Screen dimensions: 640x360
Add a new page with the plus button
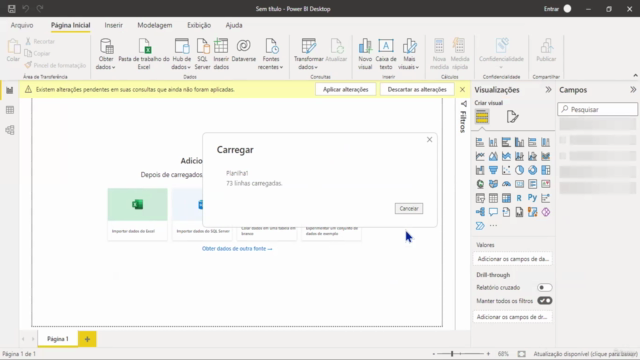87,339
